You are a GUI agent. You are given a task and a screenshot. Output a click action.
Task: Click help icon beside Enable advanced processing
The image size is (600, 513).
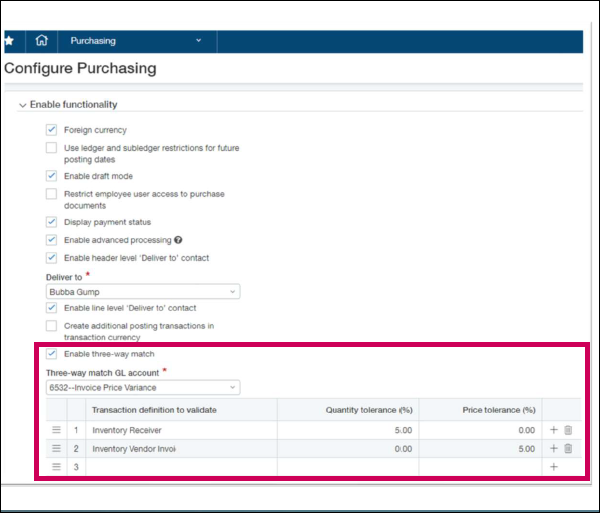tap(178, 240)
